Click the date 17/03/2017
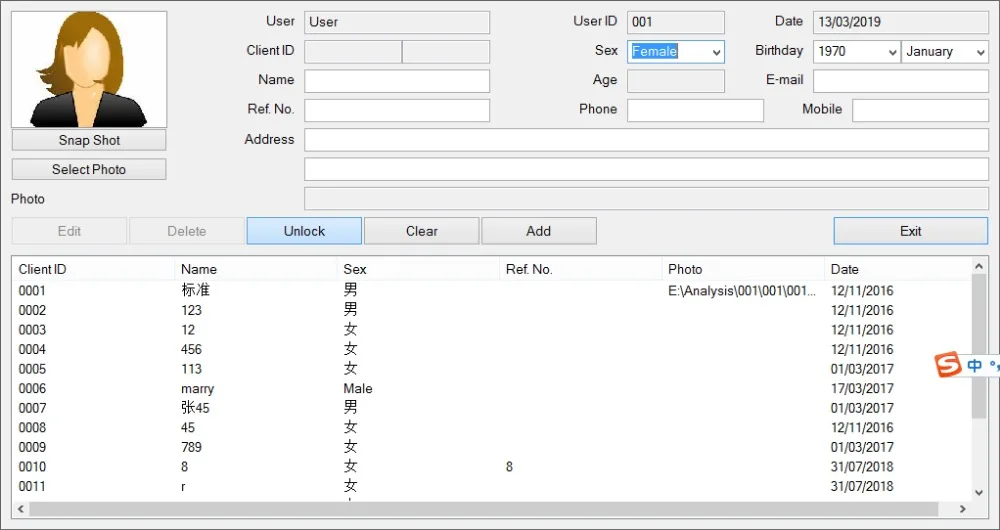The height and width of the screenshot is (530, 1000). (862, 388)
